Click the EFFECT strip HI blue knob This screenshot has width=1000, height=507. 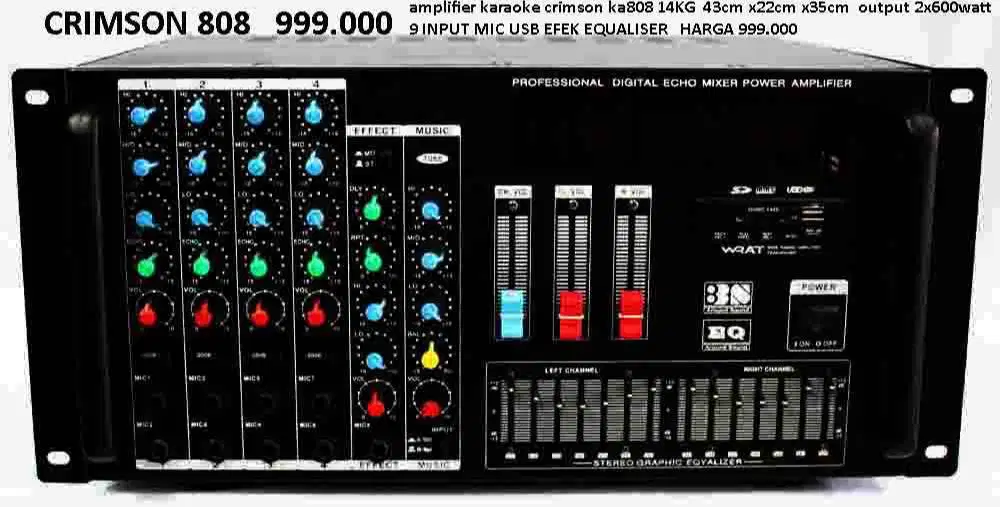point(375,311)
